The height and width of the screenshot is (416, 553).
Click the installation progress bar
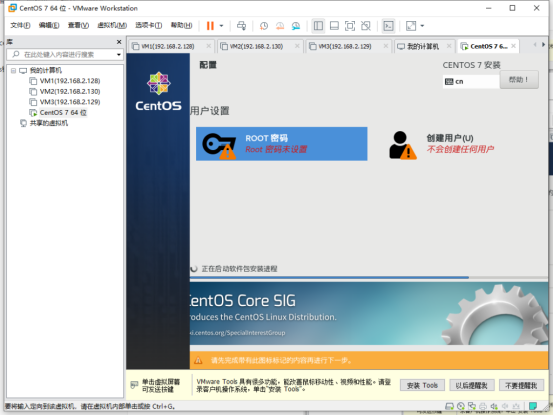point(369,277)
